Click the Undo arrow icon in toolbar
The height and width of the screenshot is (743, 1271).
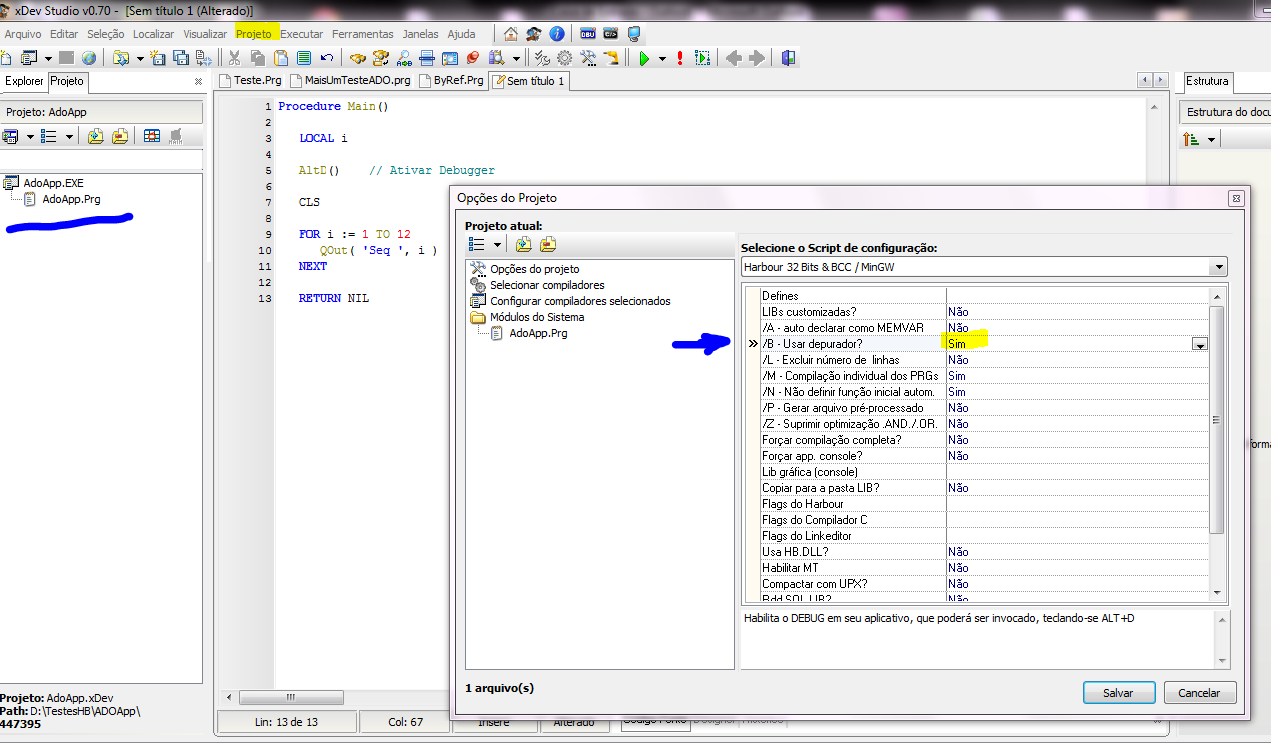tap(326, 58)
